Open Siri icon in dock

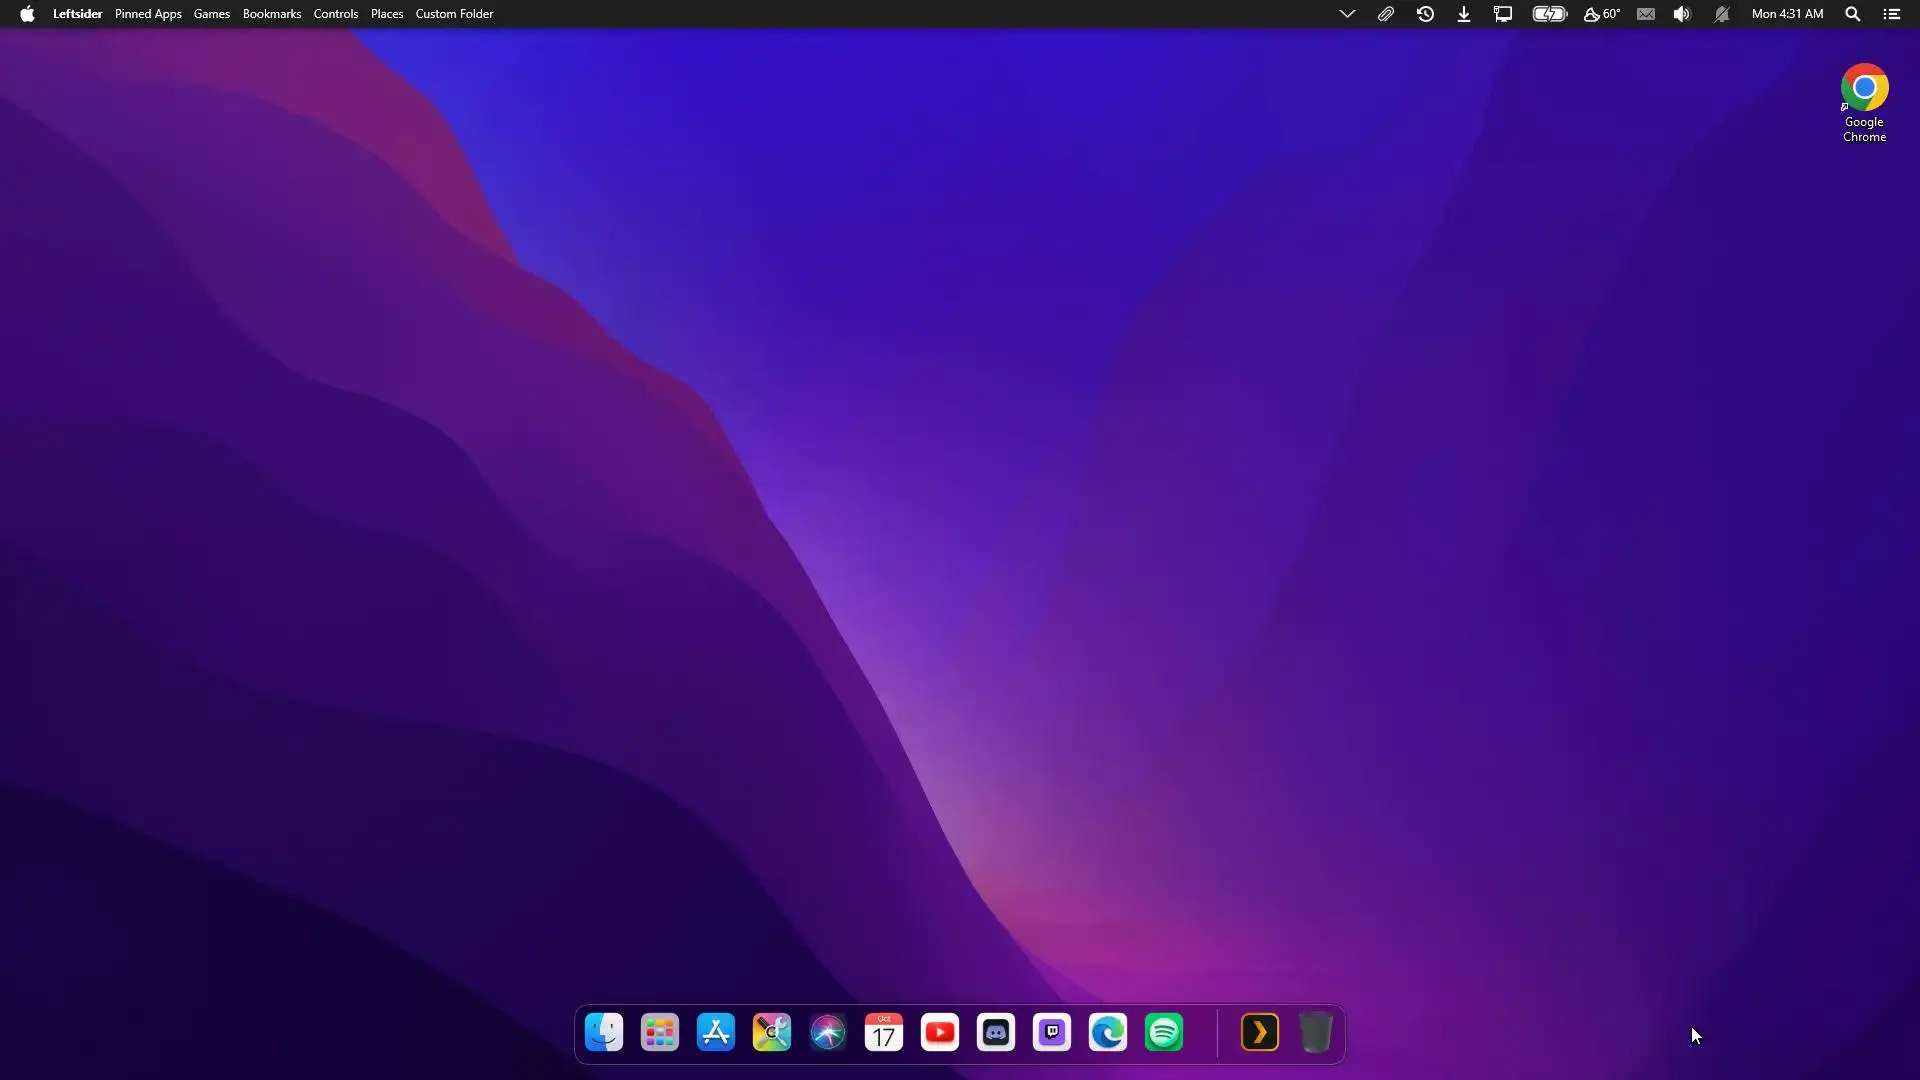(x=828, y=1033)
